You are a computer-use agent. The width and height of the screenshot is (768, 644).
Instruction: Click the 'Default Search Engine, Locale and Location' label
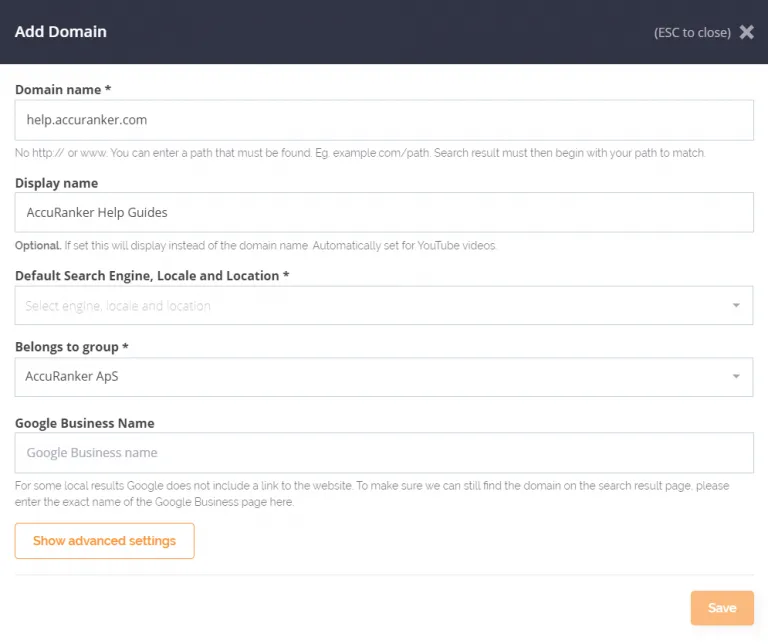(x=152, y=276)
